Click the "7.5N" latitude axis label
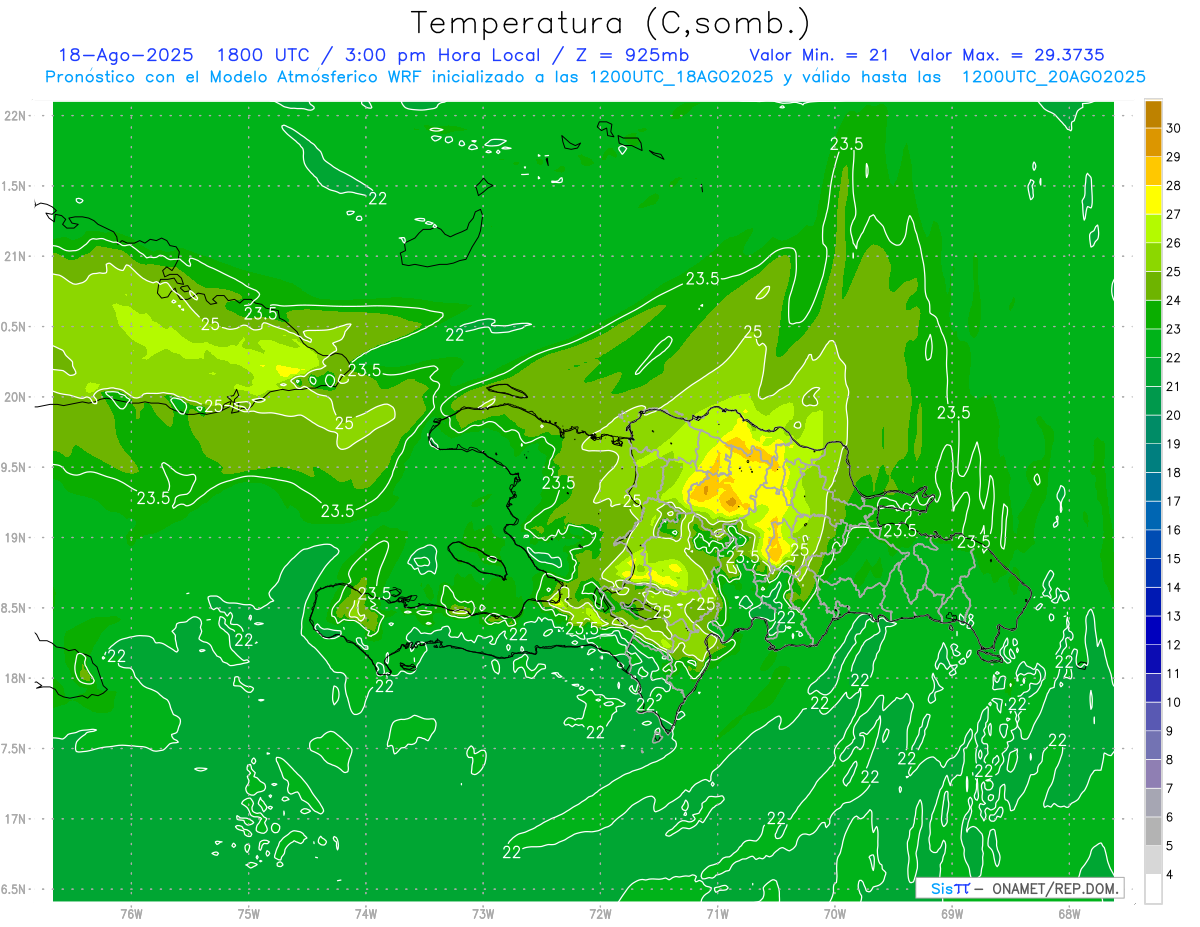 tap(14, 749)
